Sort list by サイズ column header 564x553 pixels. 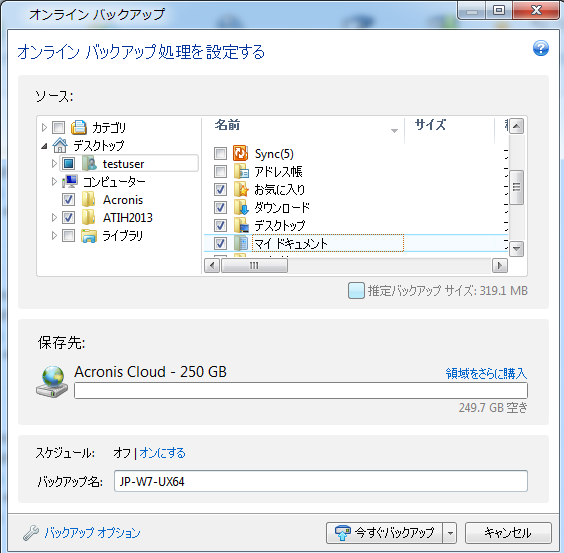click(x=450, y=126)
